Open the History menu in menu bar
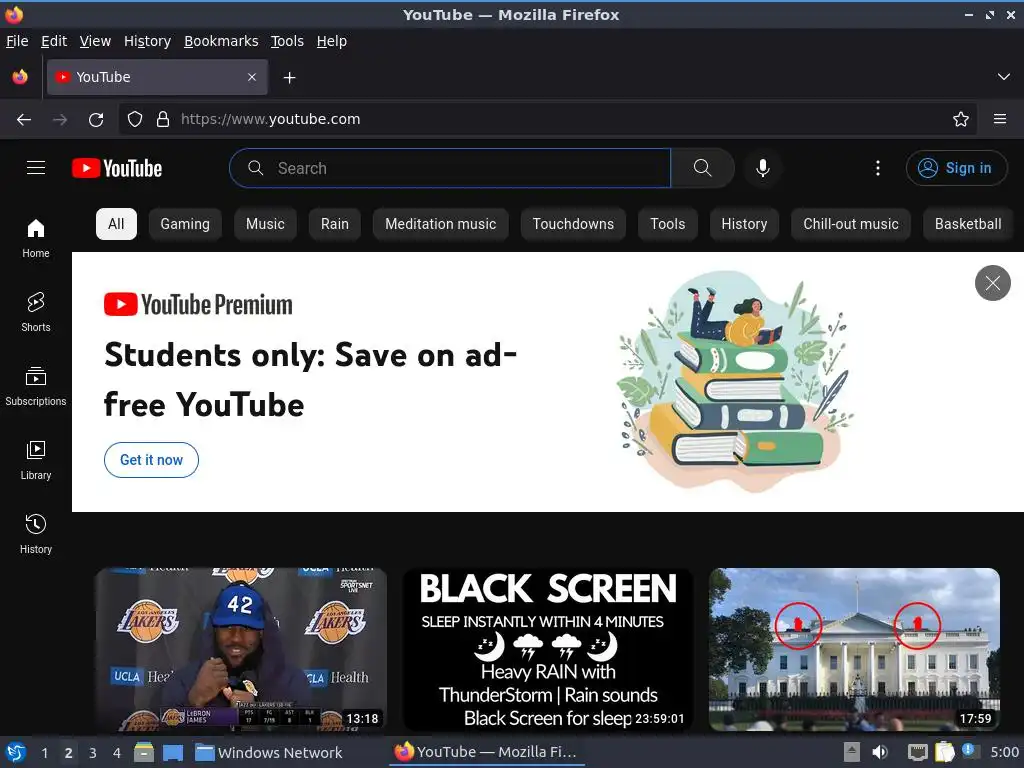Screen dimensions: 1024x768 [147, 41]
